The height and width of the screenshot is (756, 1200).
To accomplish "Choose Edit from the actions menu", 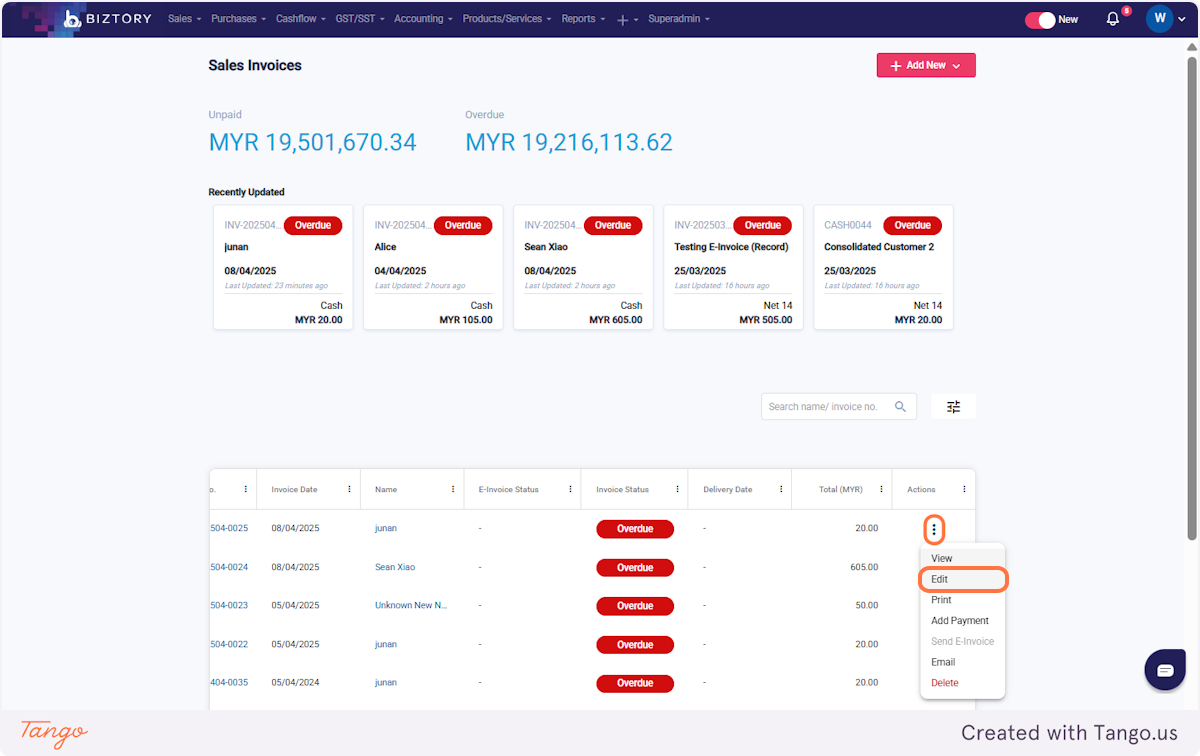I will click(x=962, y=579).
